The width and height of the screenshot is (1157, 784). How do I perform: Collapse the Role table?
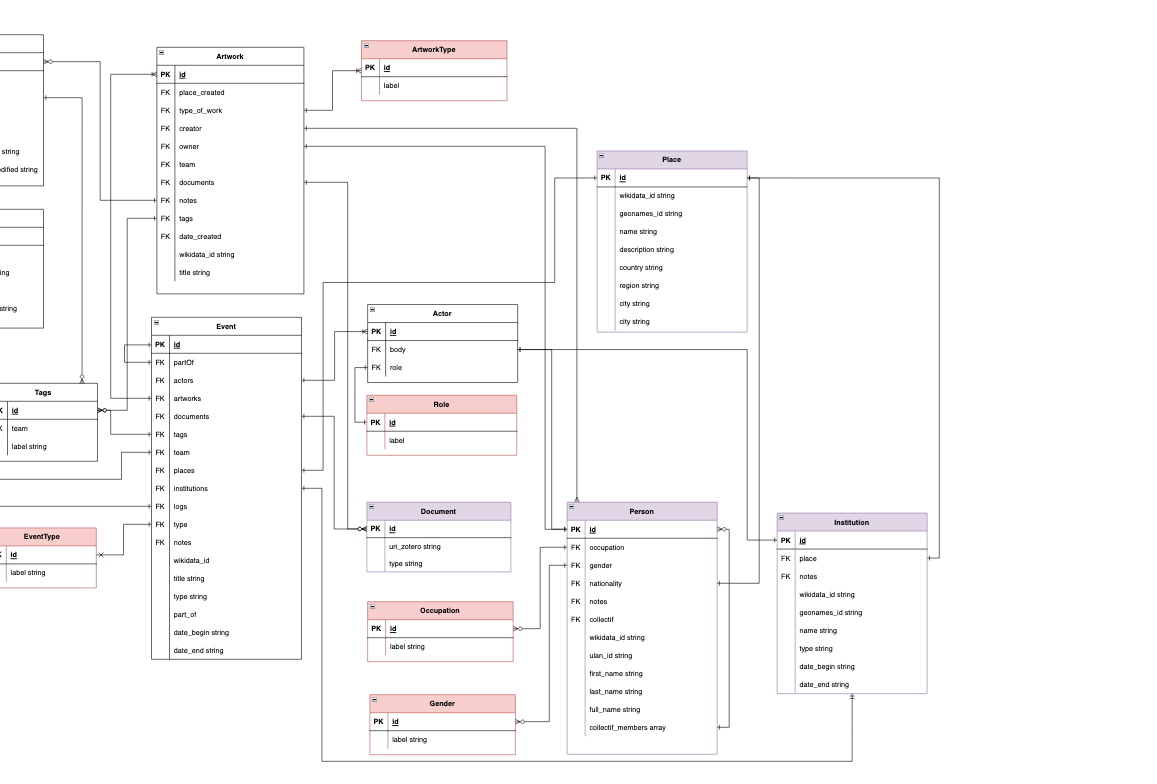(x=373, y=401)
